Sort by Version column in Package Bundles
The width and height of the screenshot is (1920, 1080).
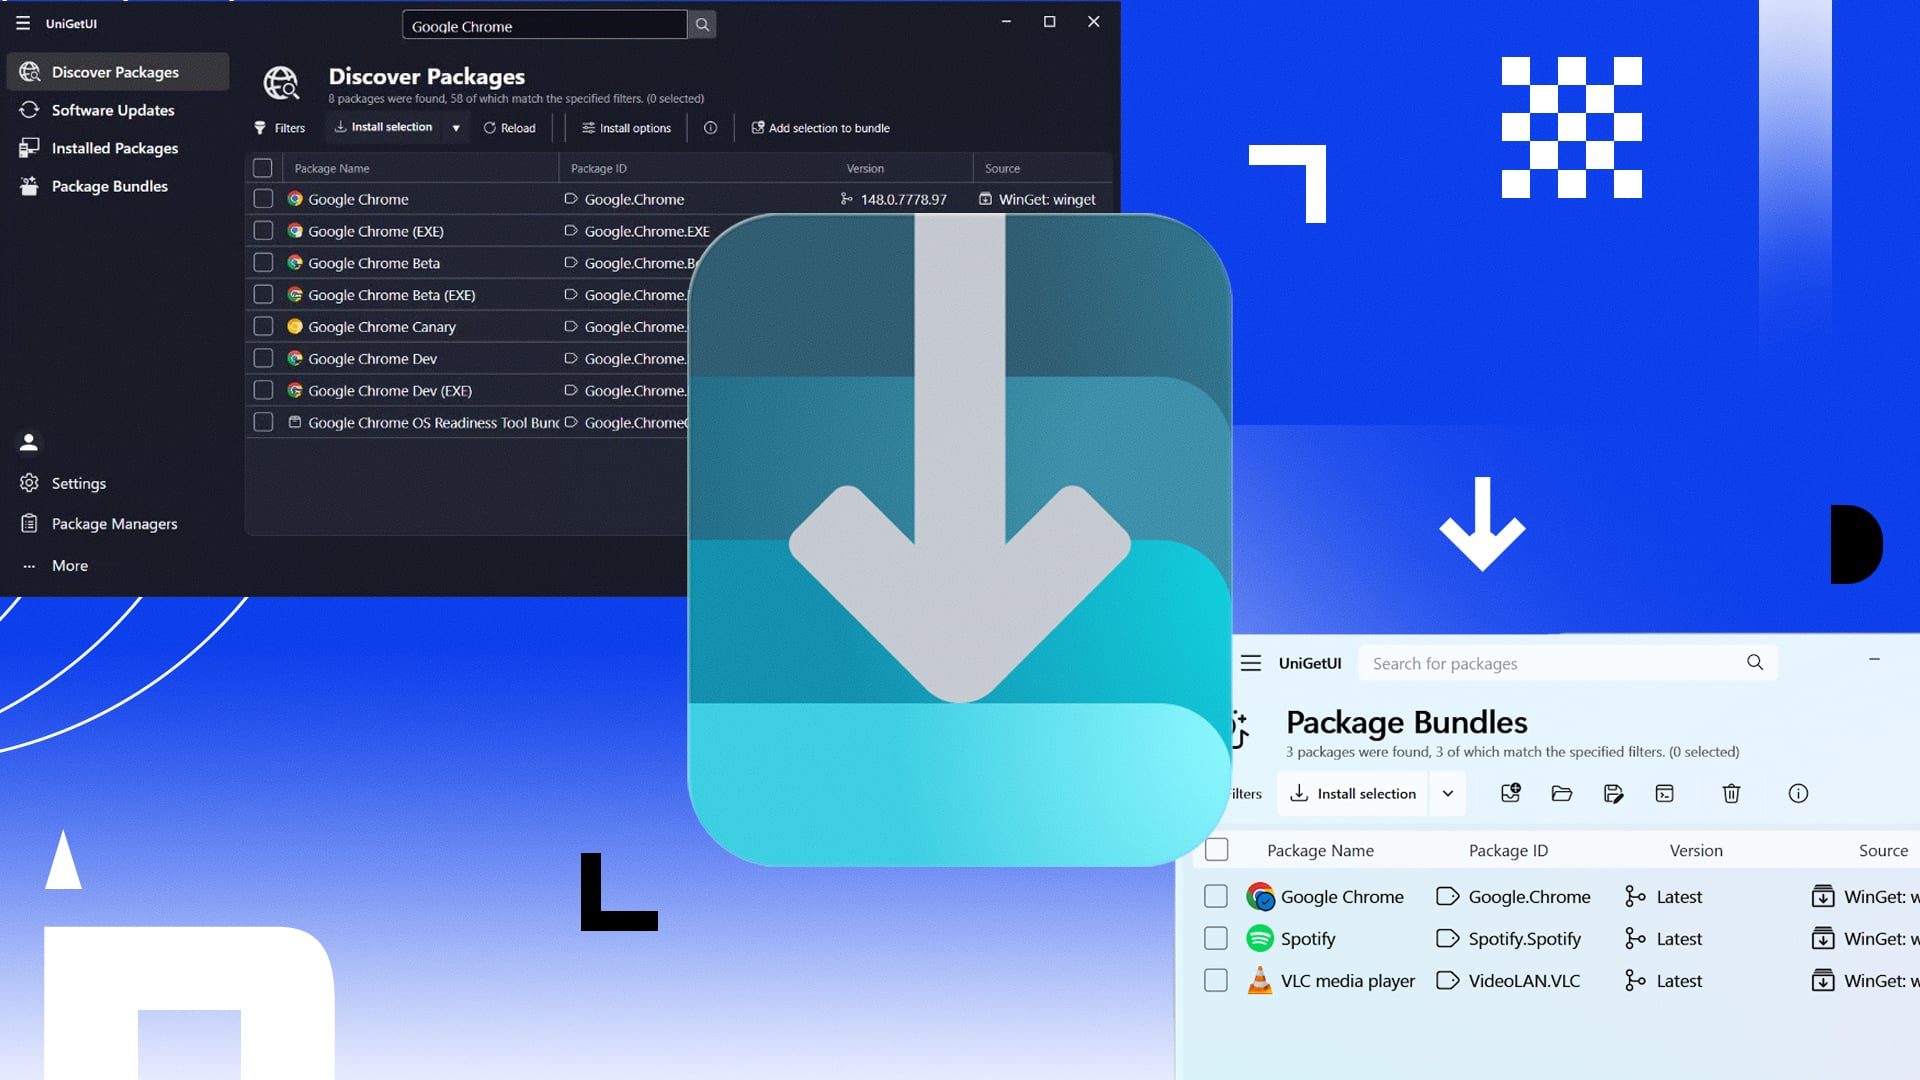tap(1696, 850)
